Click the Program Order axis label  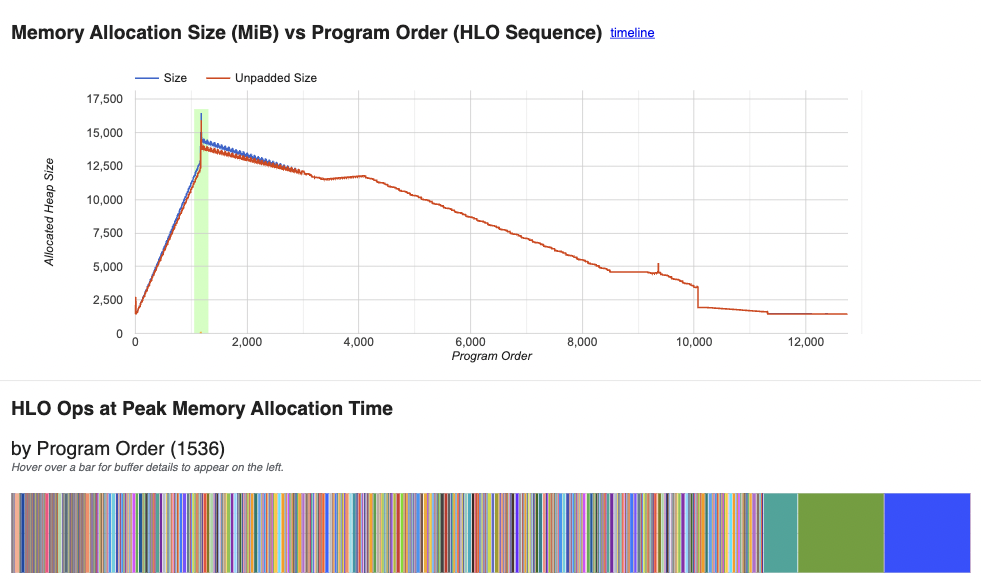pos(491,356)
